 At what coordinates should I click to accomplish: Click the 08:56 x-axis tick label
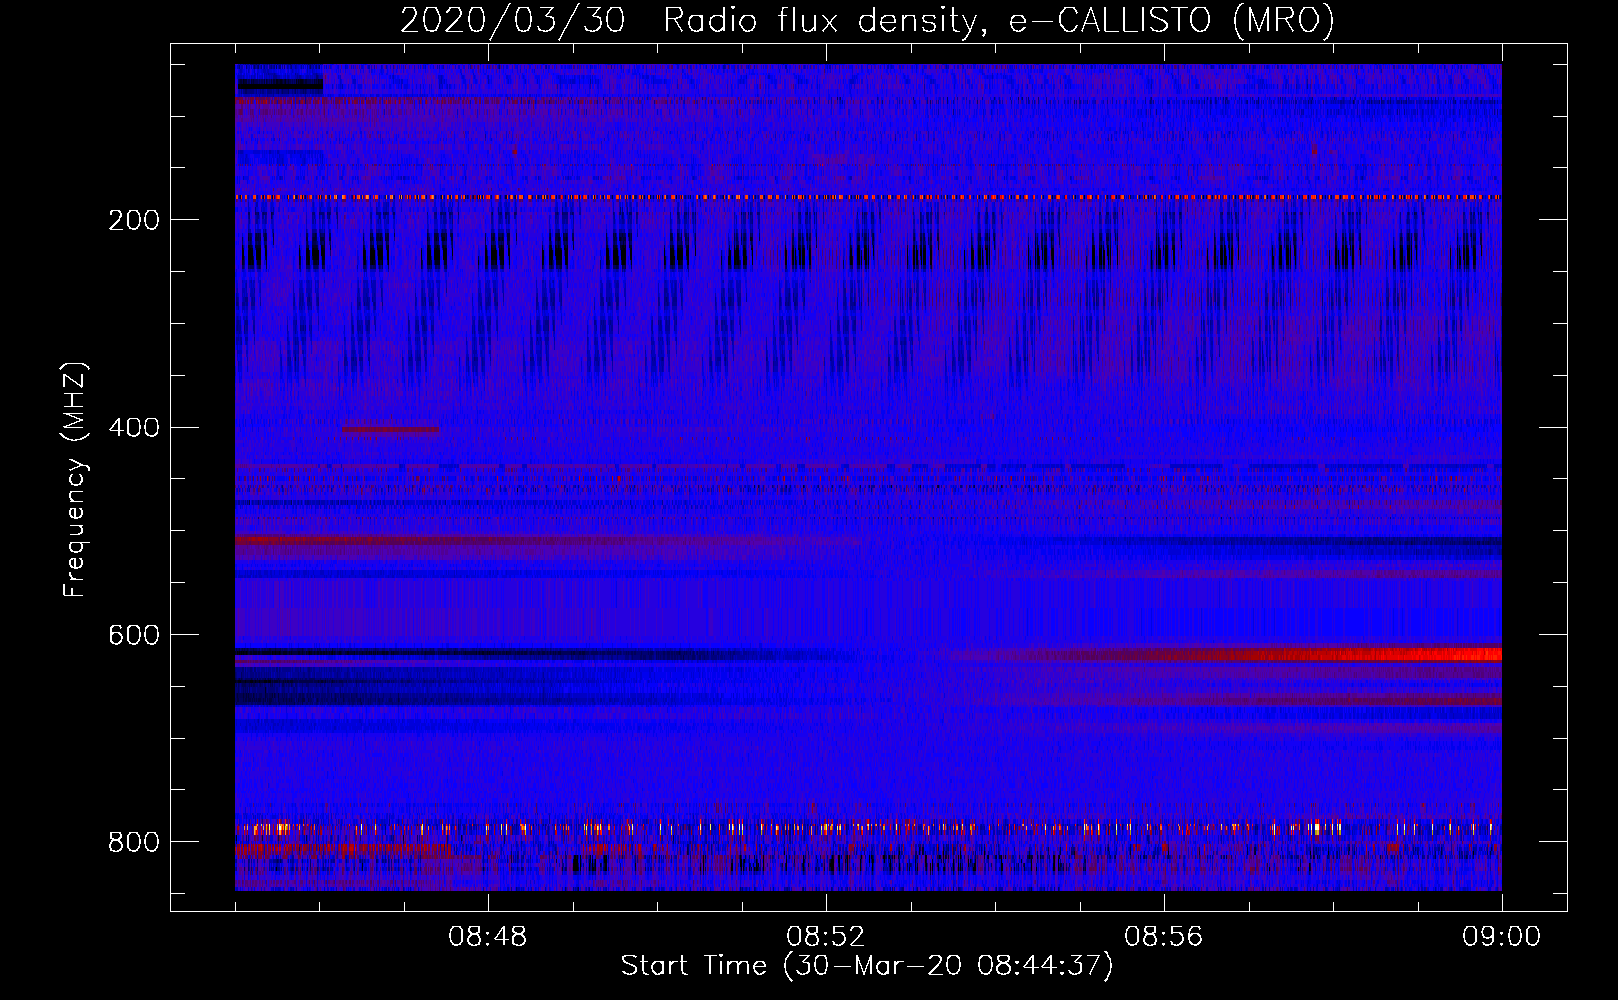point(1164,937)
